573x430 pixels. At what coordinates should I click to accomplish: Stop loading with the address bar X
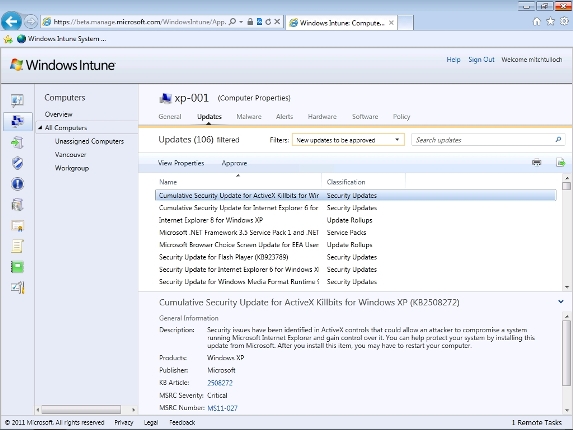[x=277, y=22]
